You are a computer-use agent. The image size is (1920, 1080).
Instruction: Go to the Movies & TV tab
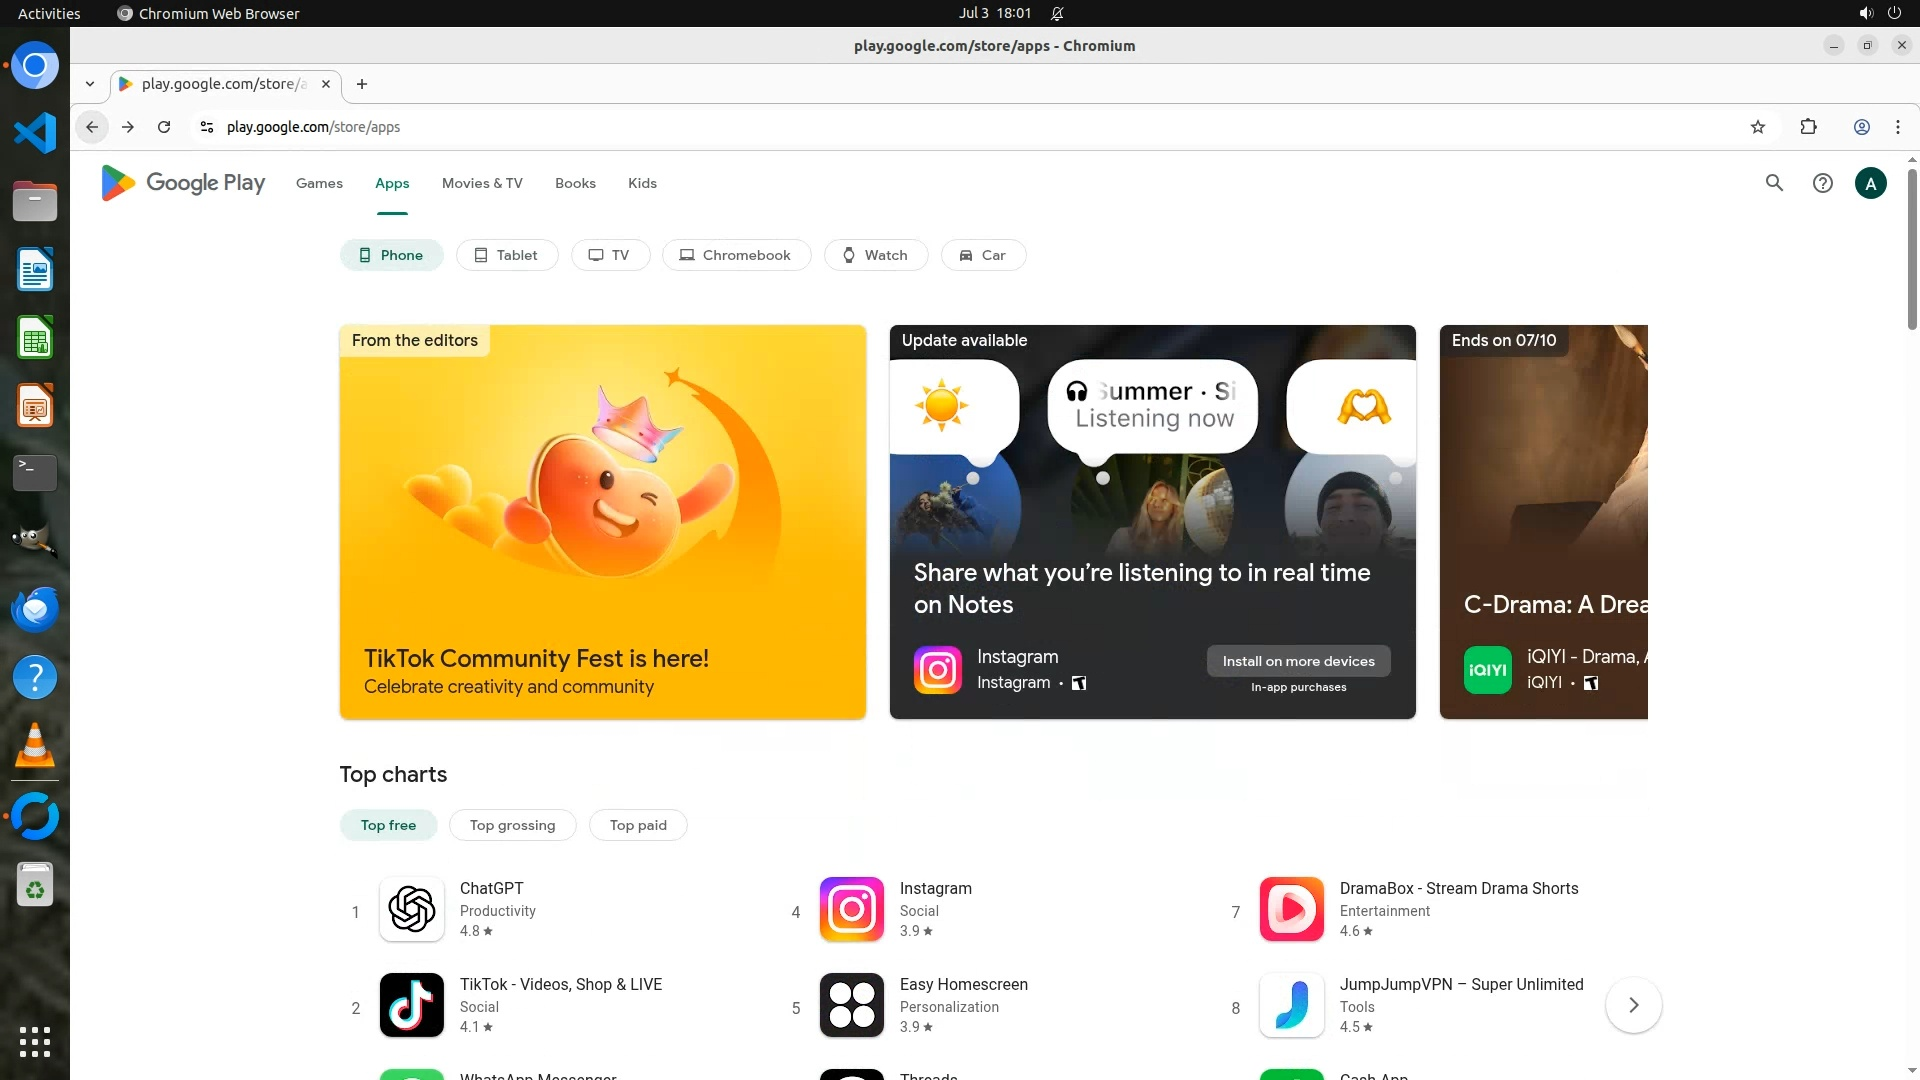pos(482,183)
